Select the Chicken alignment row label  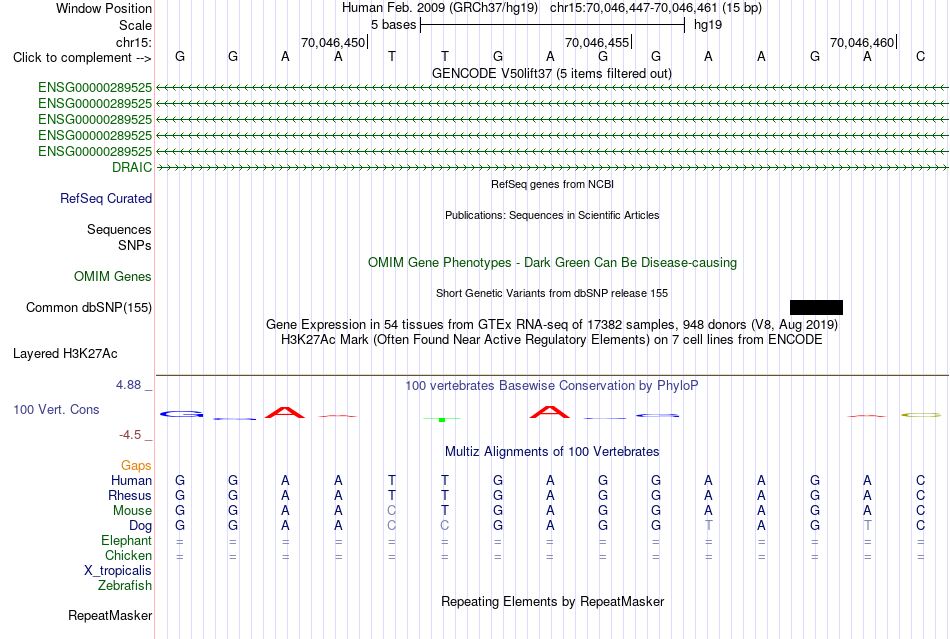point(128,555)
